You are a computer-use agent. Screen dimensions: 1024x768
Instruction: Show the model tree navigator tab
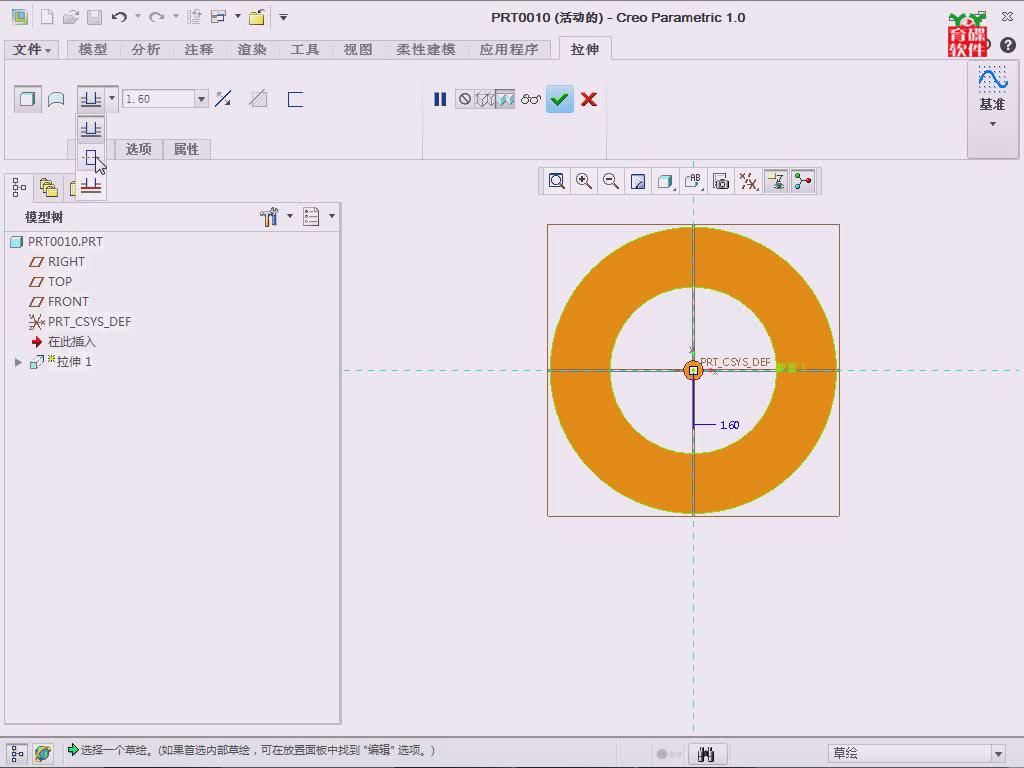(19, 188)
